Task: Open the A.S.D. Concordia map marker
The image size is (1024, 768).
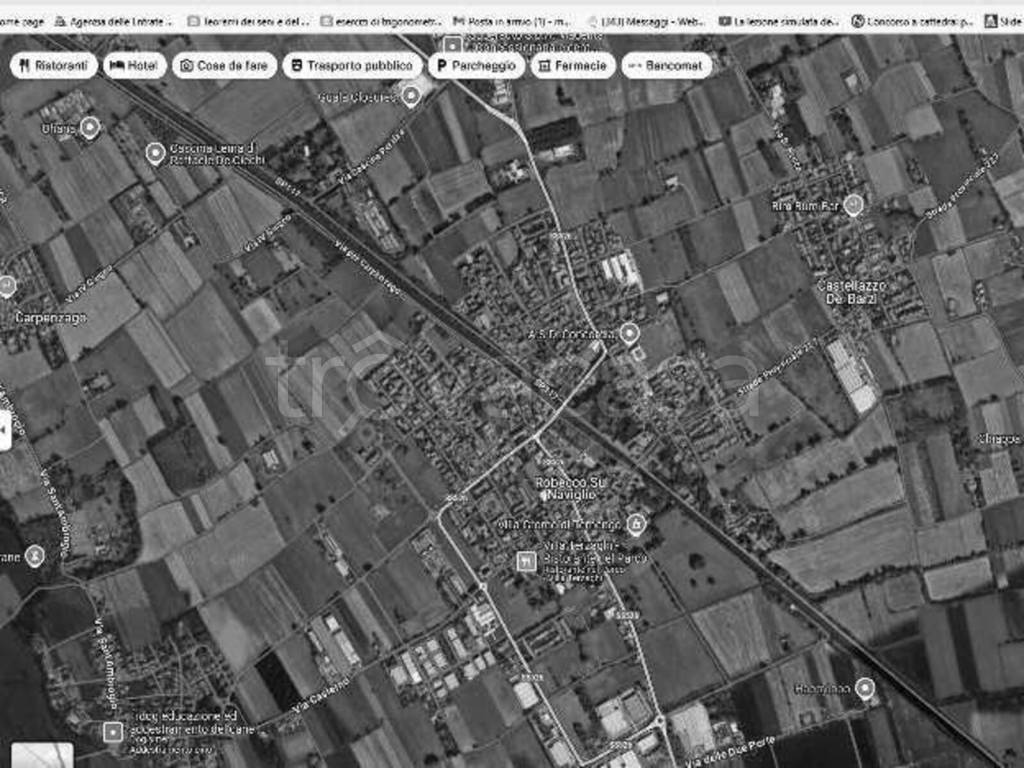Action: click(x=629, y=333)
